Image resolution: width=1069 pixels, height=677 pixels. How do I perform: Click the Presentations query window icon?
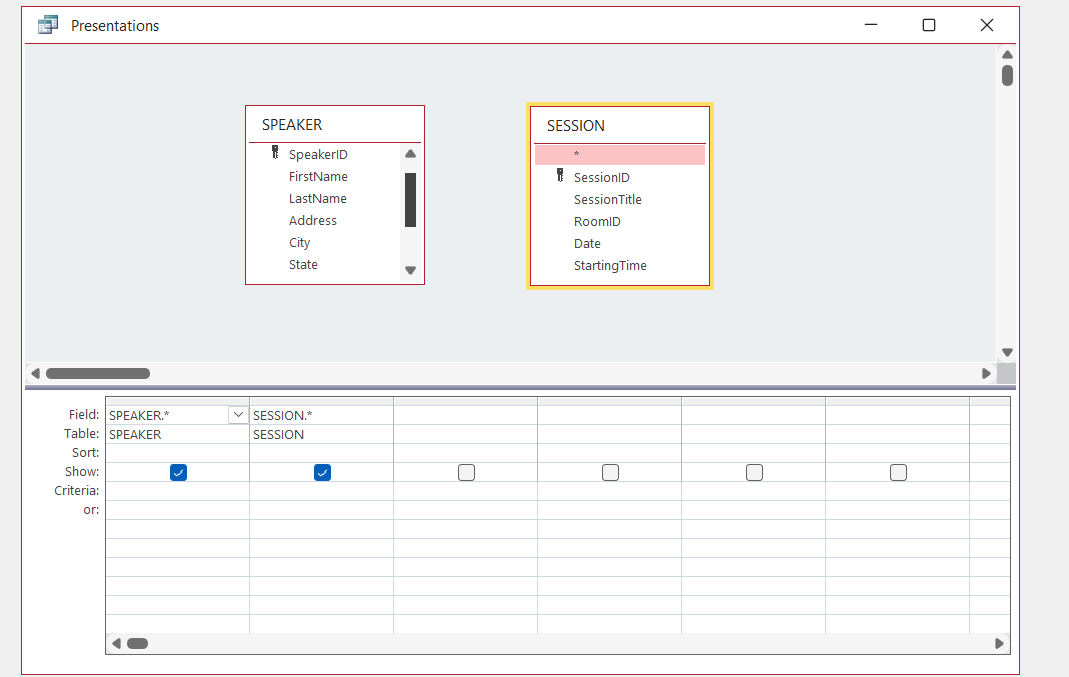pos(48,25)
